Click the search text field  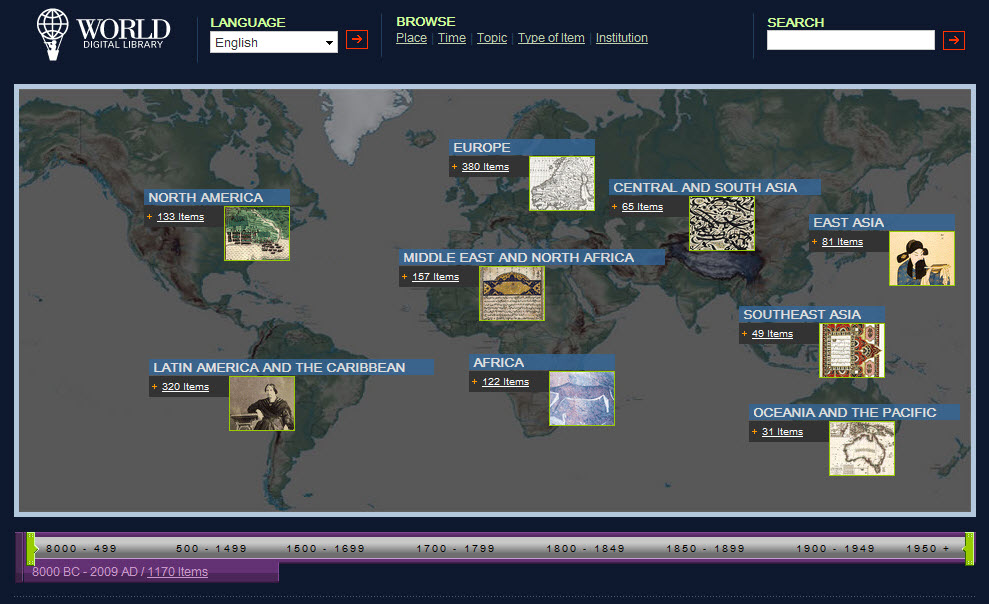point(850,40)
